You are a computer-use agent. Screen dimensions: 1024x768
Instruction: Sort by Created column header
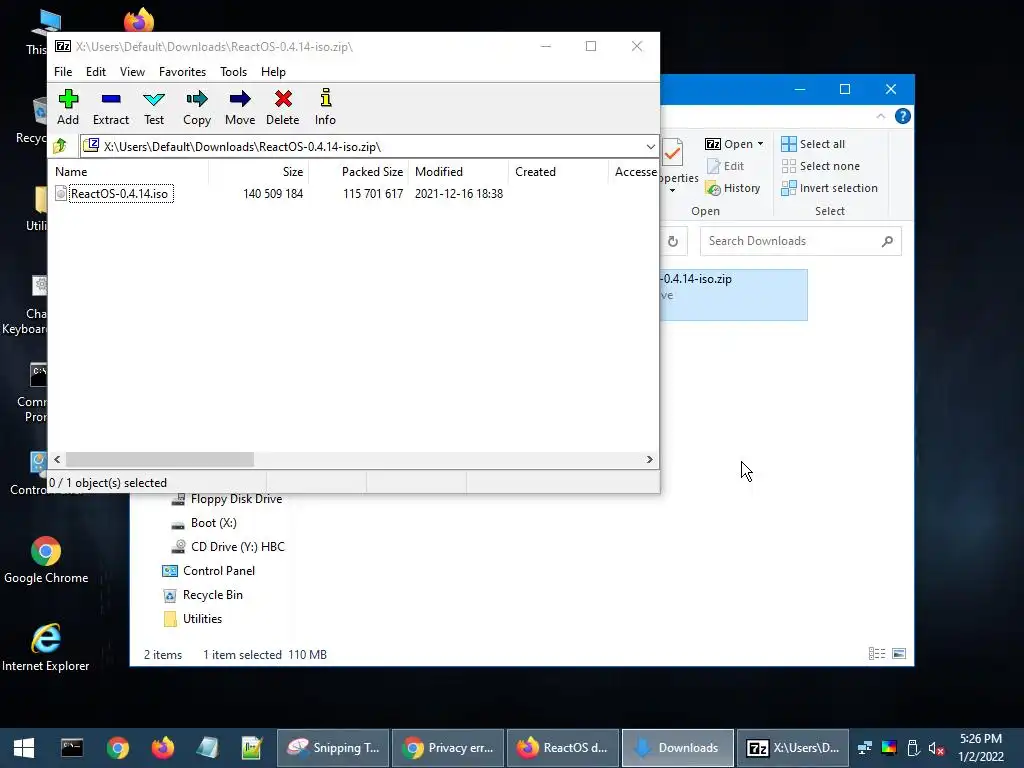(558, 172)
